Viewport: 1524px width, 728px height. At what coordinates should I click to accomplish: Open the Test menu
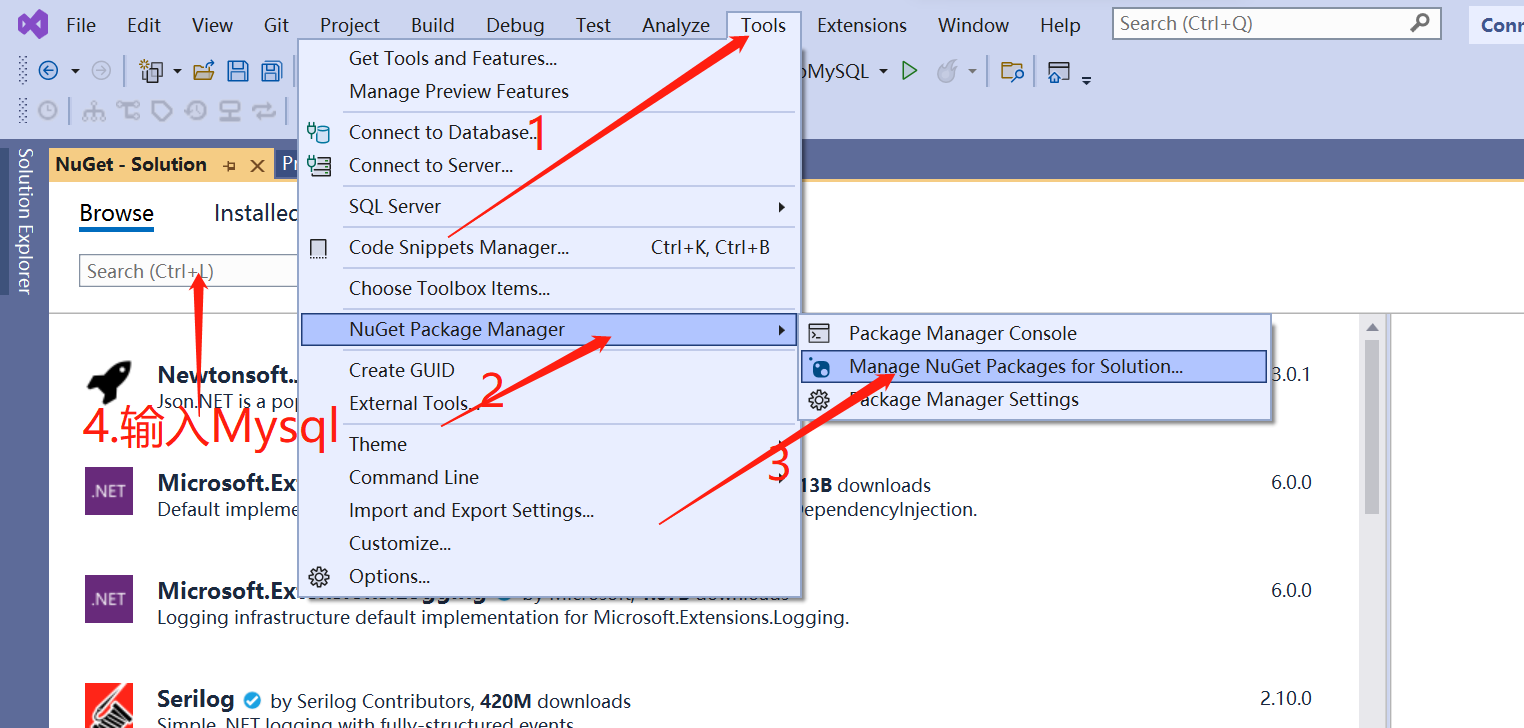[x=593, y=25]
